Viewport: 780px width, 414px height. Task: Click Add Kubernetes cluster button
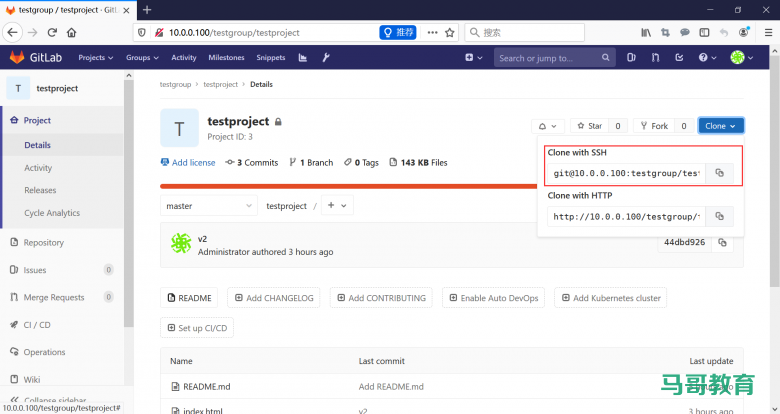611,298
